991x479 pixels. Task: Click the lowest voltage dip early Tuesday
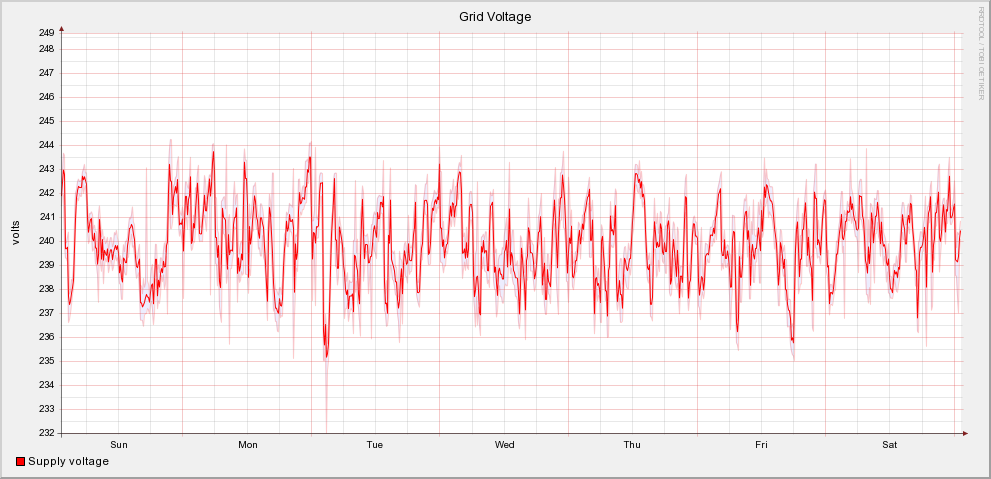point(326,358)
